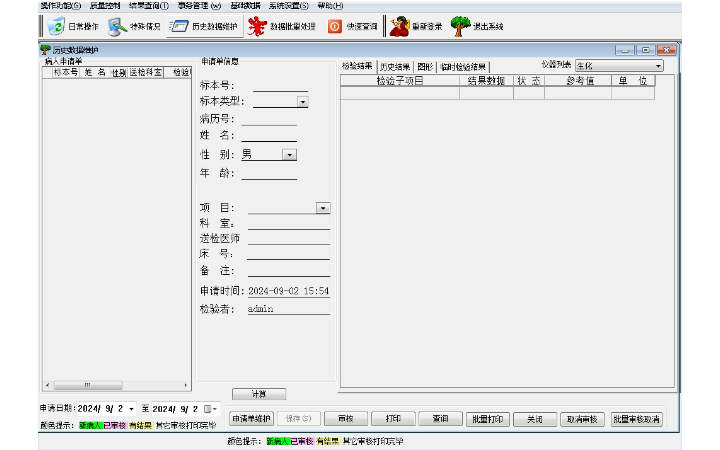Click the patient list scroll right arrow
Viewport: 720px width, 450px height.
[x=186, y=385]
